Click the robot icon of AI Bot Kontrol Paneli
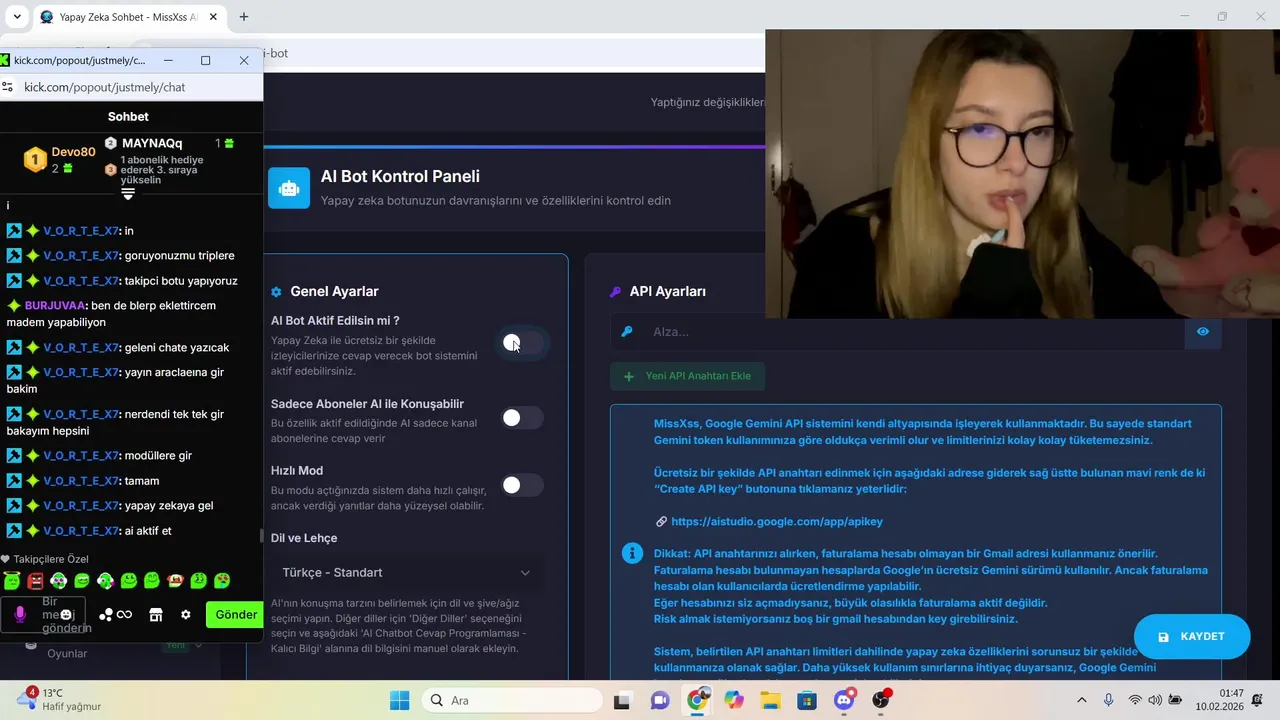 (289, 188)
